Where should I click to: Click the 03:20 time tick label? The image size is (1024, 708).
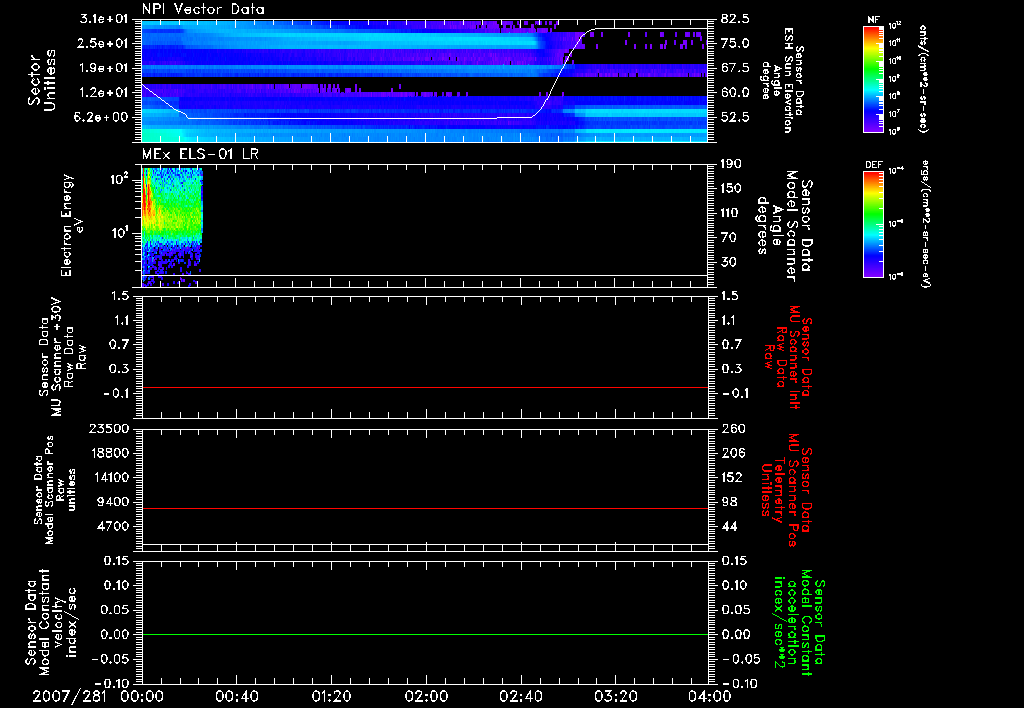pyautogui.click(x=615, y=696)
